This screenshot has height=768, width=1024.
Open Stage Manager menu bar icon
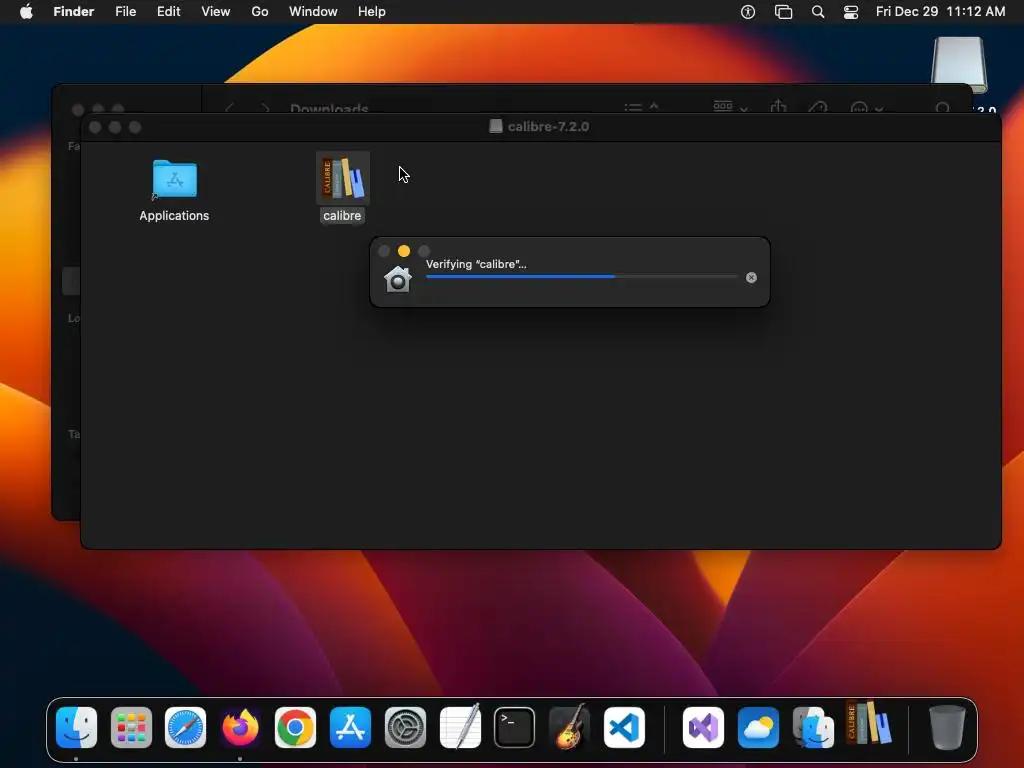point(783,12)
